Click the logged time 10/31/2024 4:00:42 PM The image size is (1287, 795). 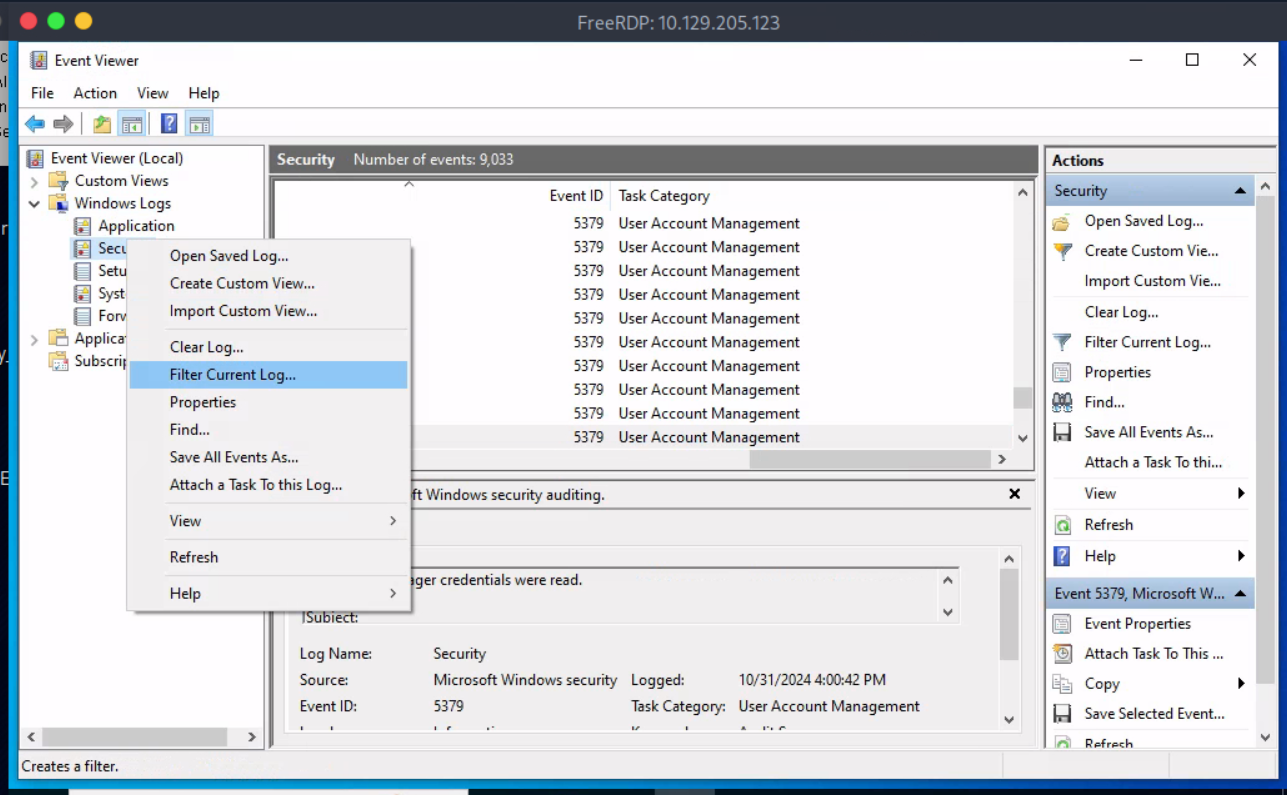pos(812,680)
